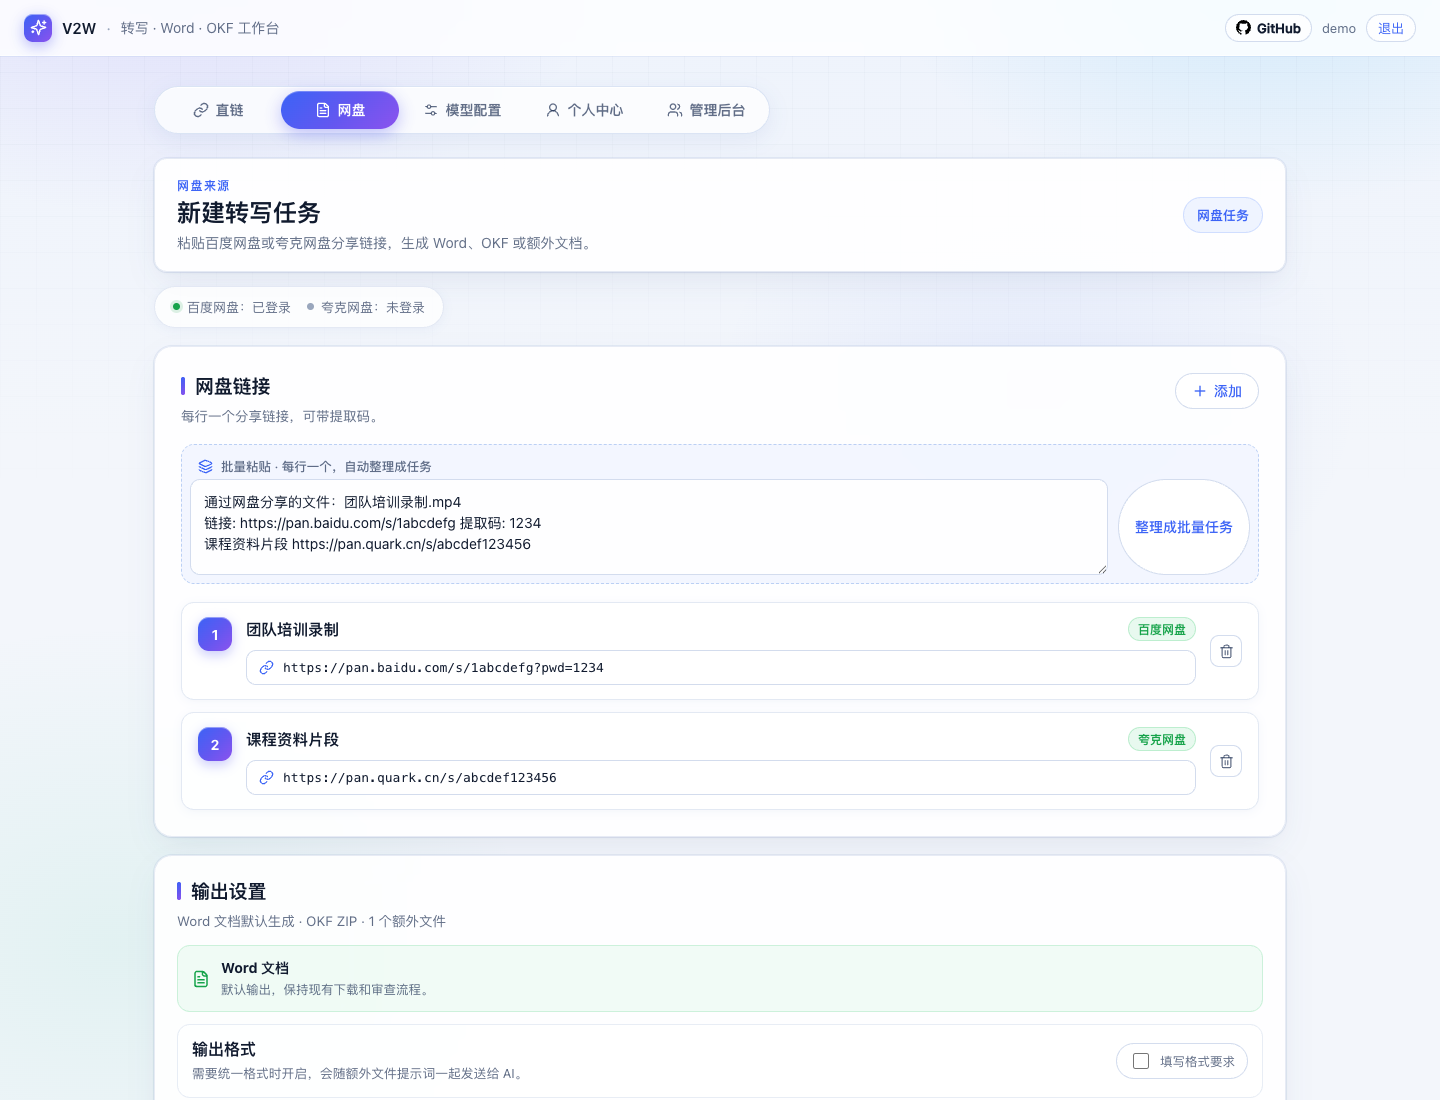Log out with the 退出 button
The height and width of the screenshot is (1100, 1440).
(x=1391, y=28)
